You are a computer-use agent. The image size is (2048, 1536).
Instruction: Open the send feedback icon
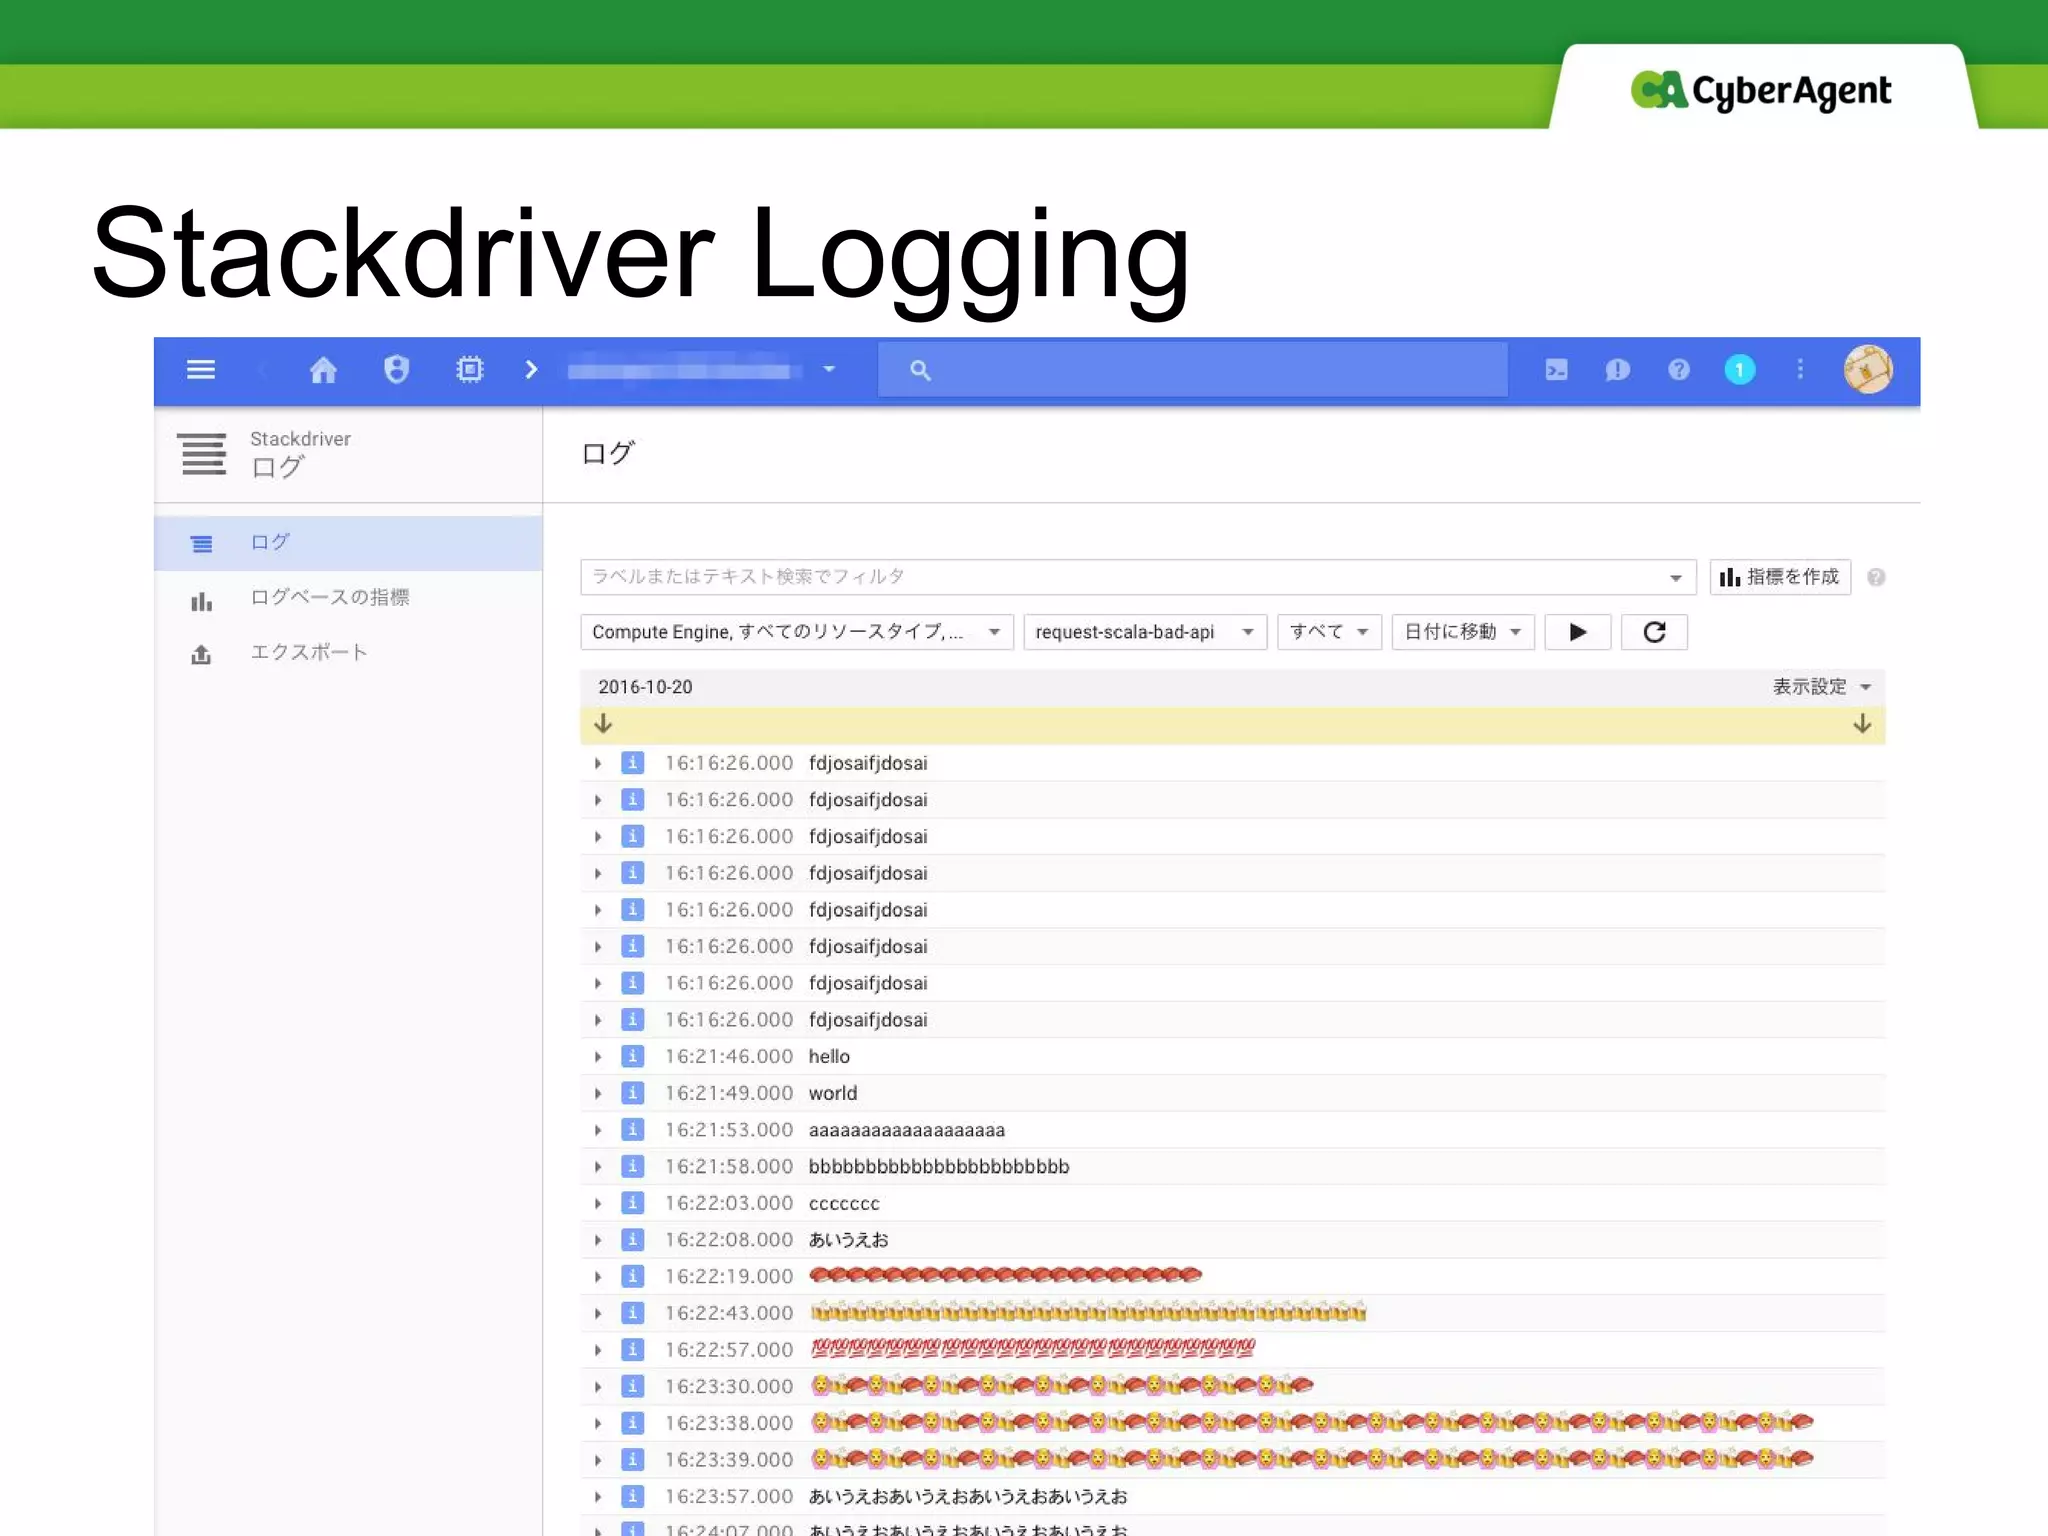click(1617, 370)
